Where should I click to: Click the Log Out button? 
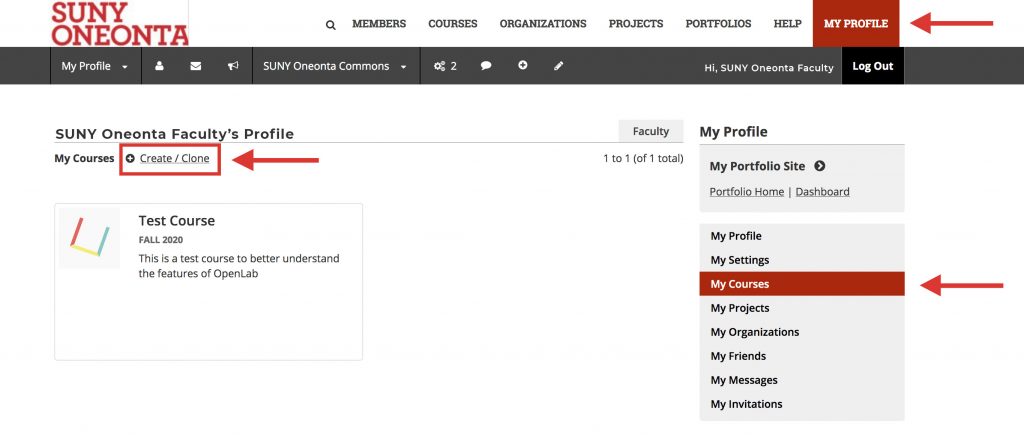point(872,66)
